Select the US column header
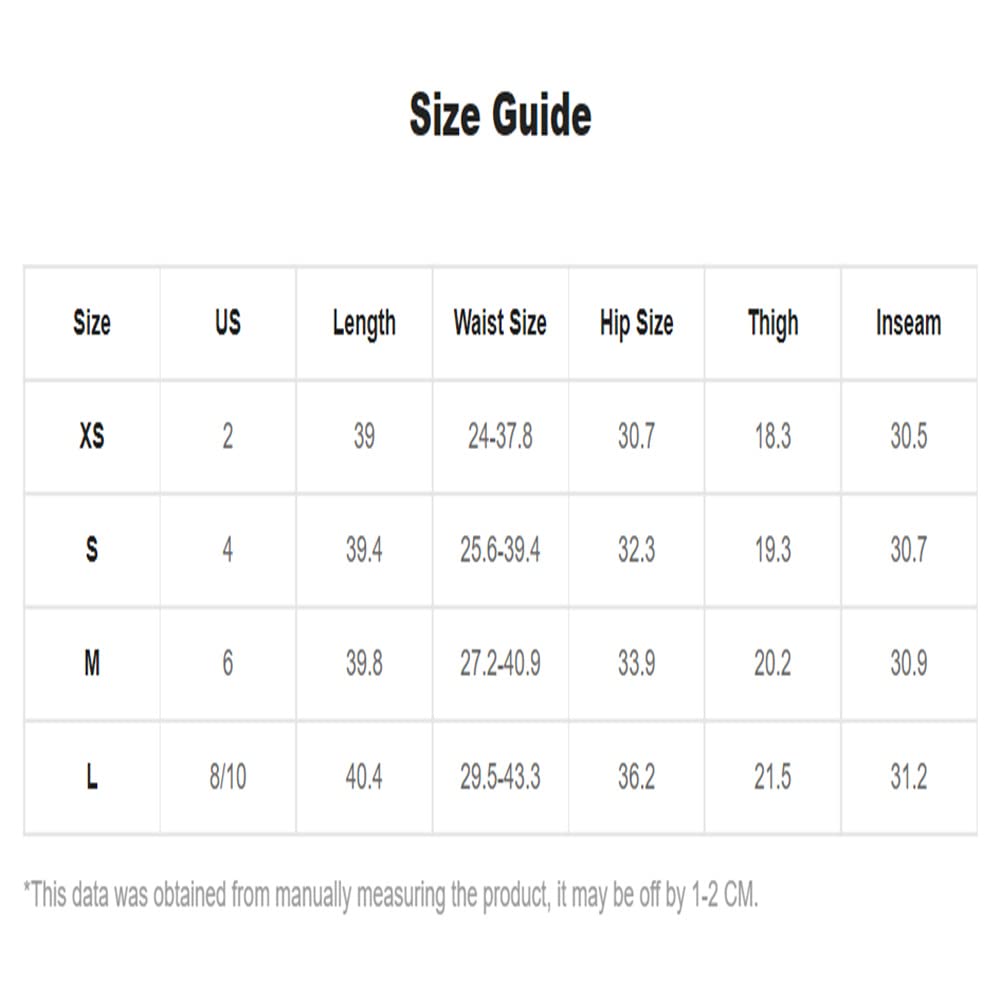Viewport: 1000px width, 1000px height. coord(228,323)
